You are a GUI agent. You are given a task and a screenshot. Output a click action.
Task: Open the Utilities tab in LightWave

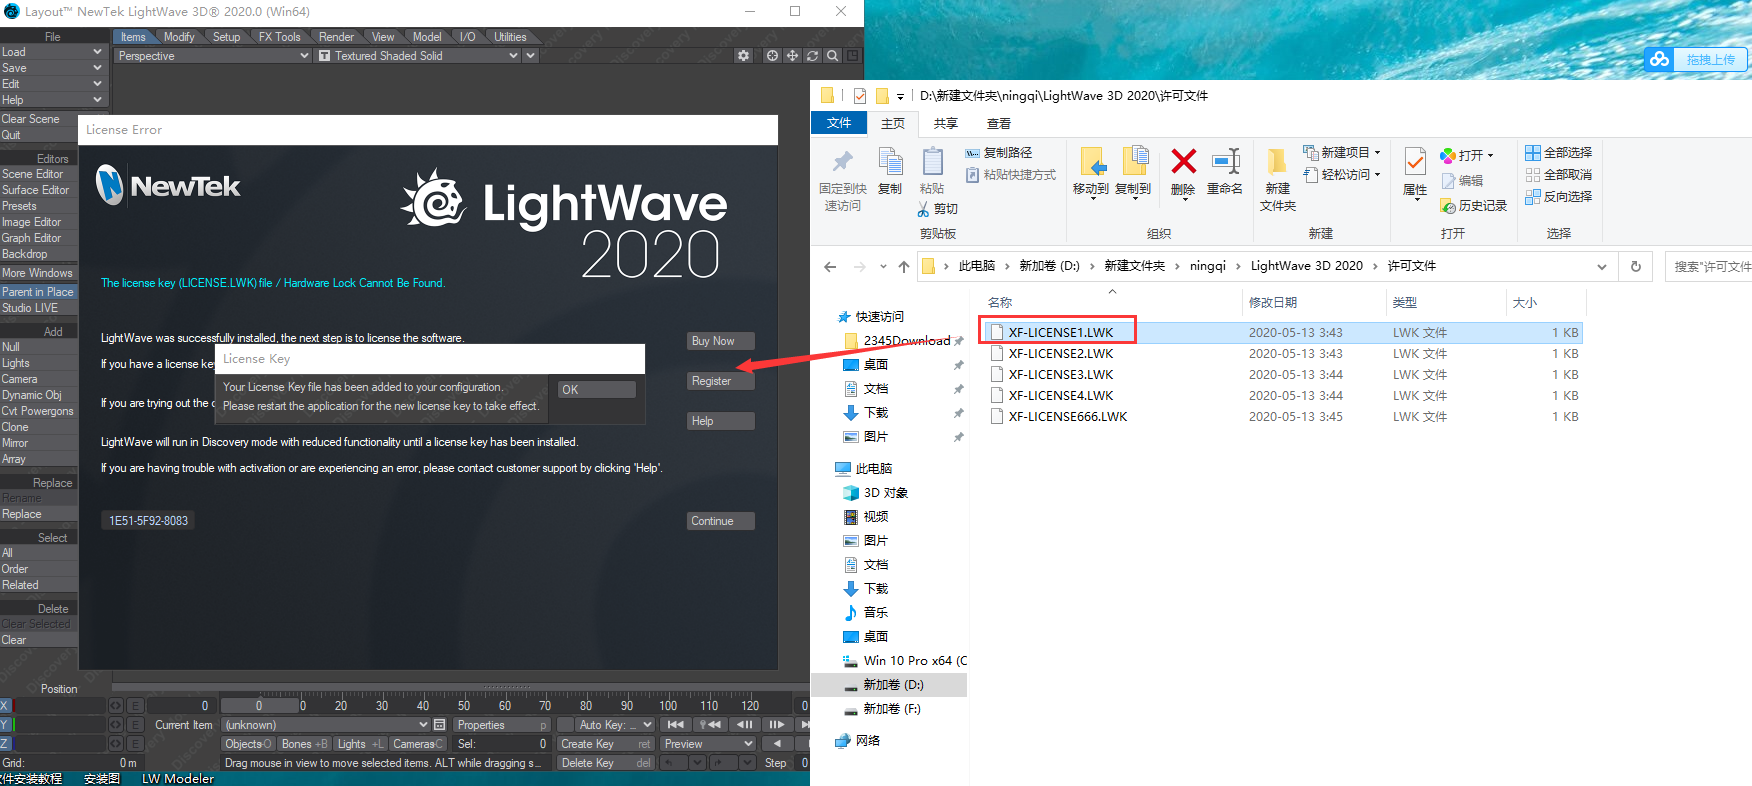pos(510,37)
